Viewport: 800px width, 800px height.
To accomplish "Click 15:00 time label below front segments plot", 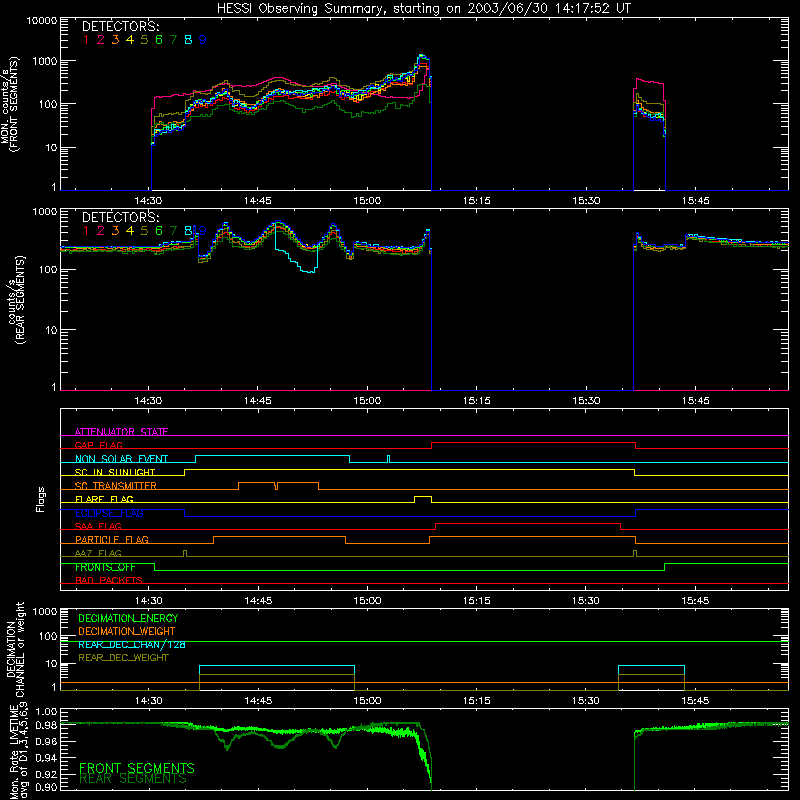I will (x=367, y=201).
